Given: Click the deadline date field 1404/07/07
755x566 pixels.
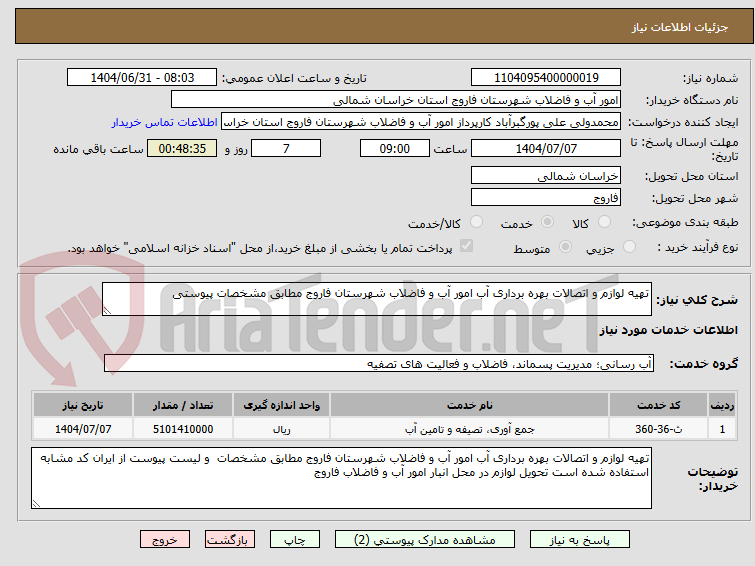Looking at the screenshot, I should (546, 148).
